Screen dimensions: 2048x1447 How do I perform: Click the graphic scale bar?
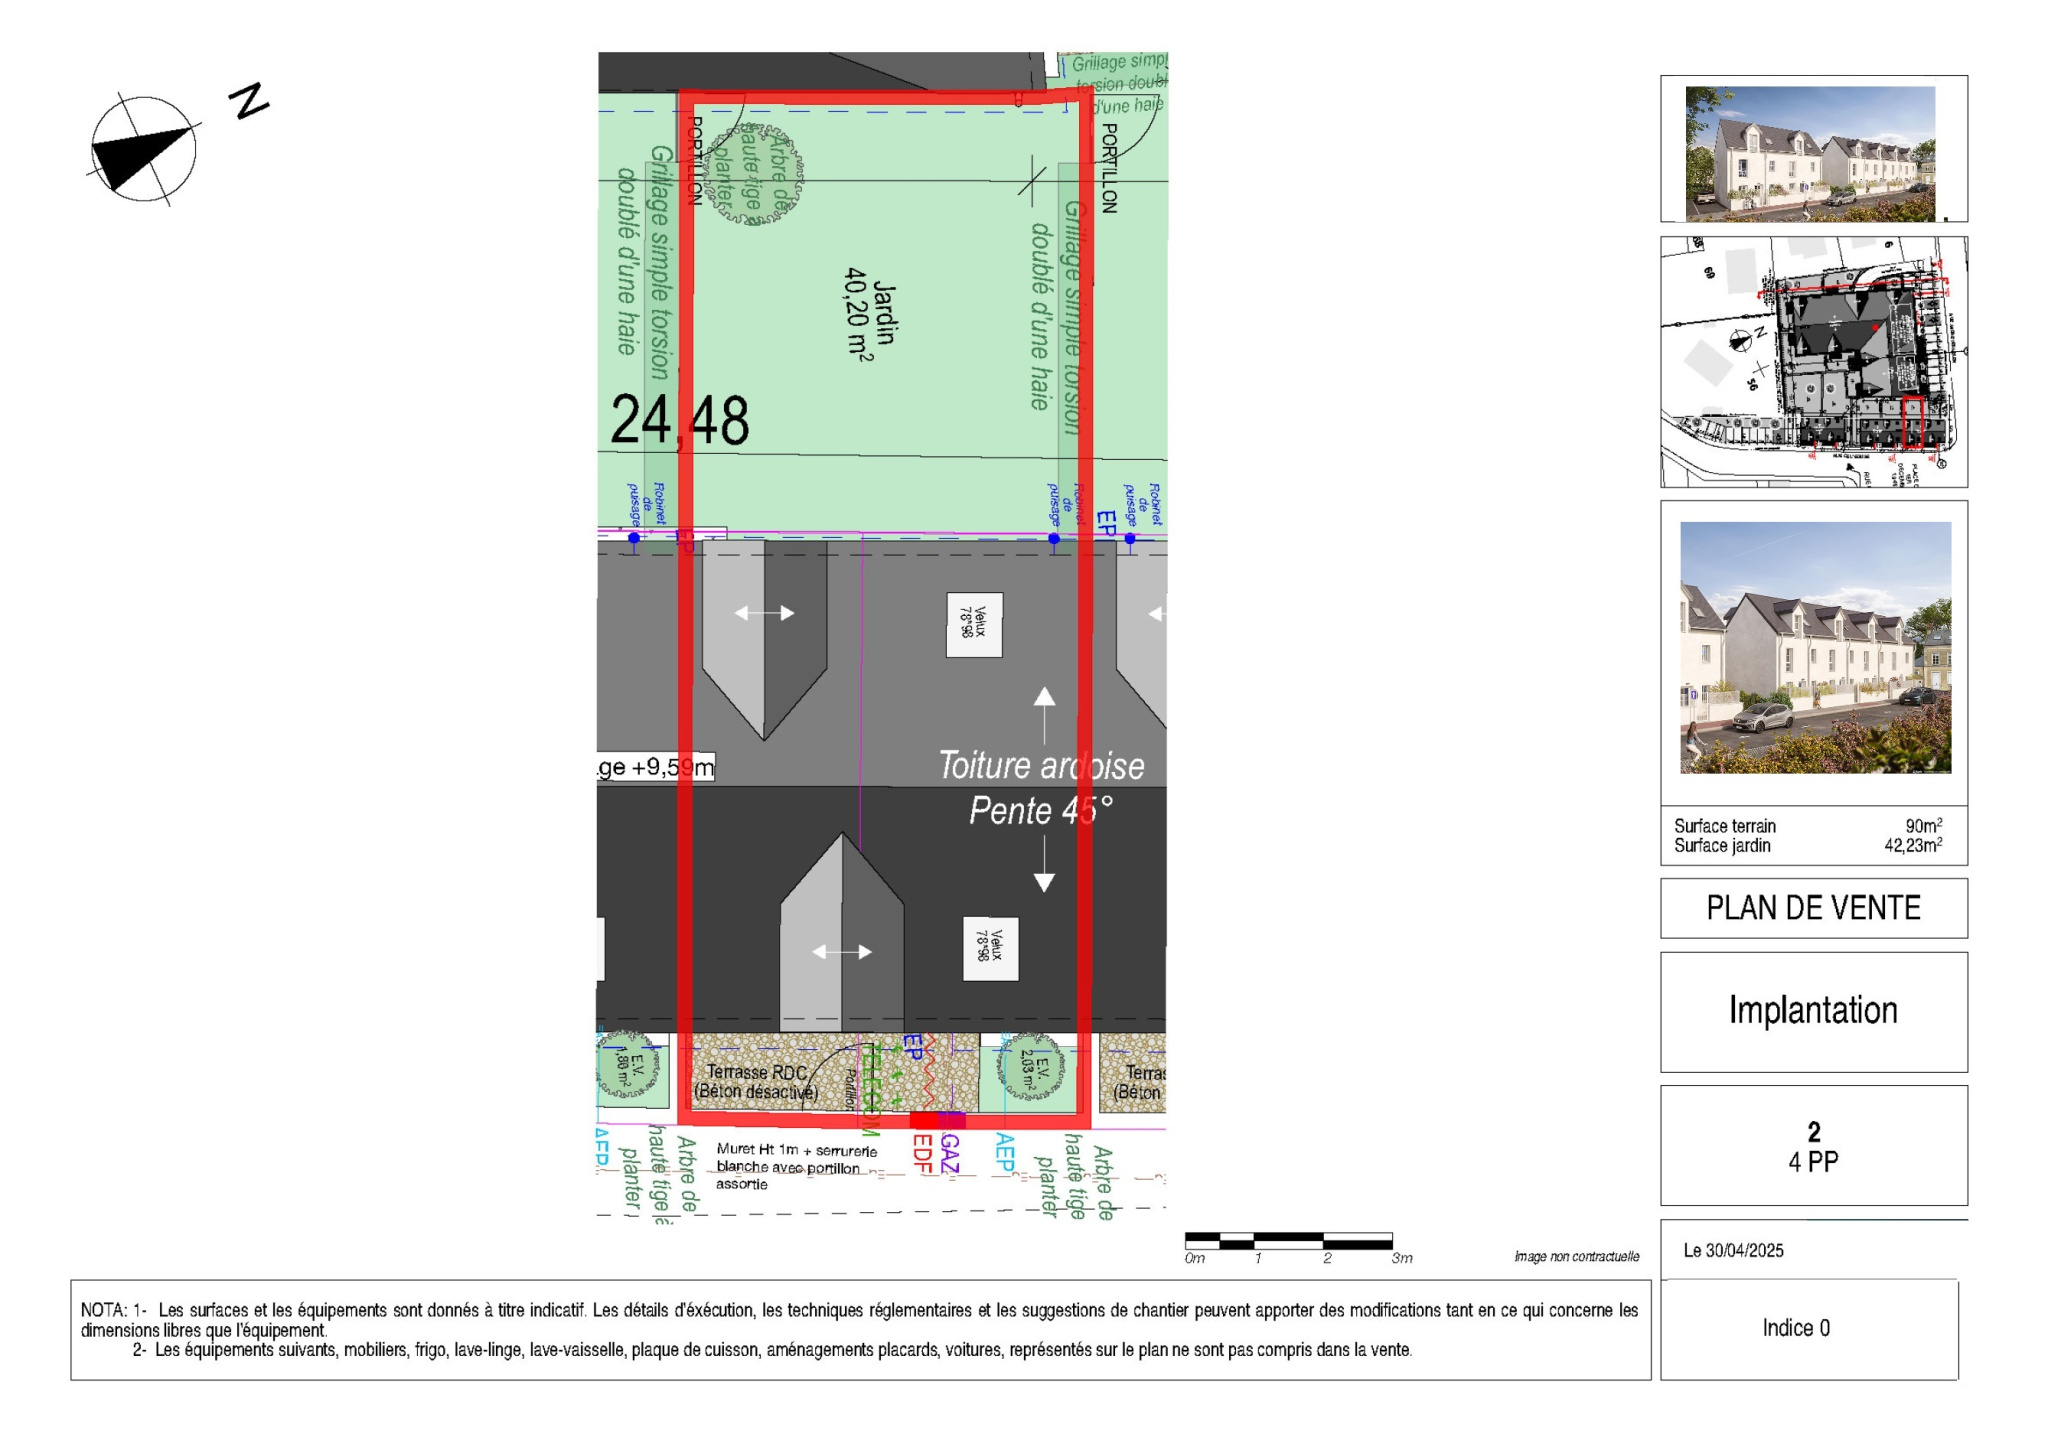coord(1288,1242)
